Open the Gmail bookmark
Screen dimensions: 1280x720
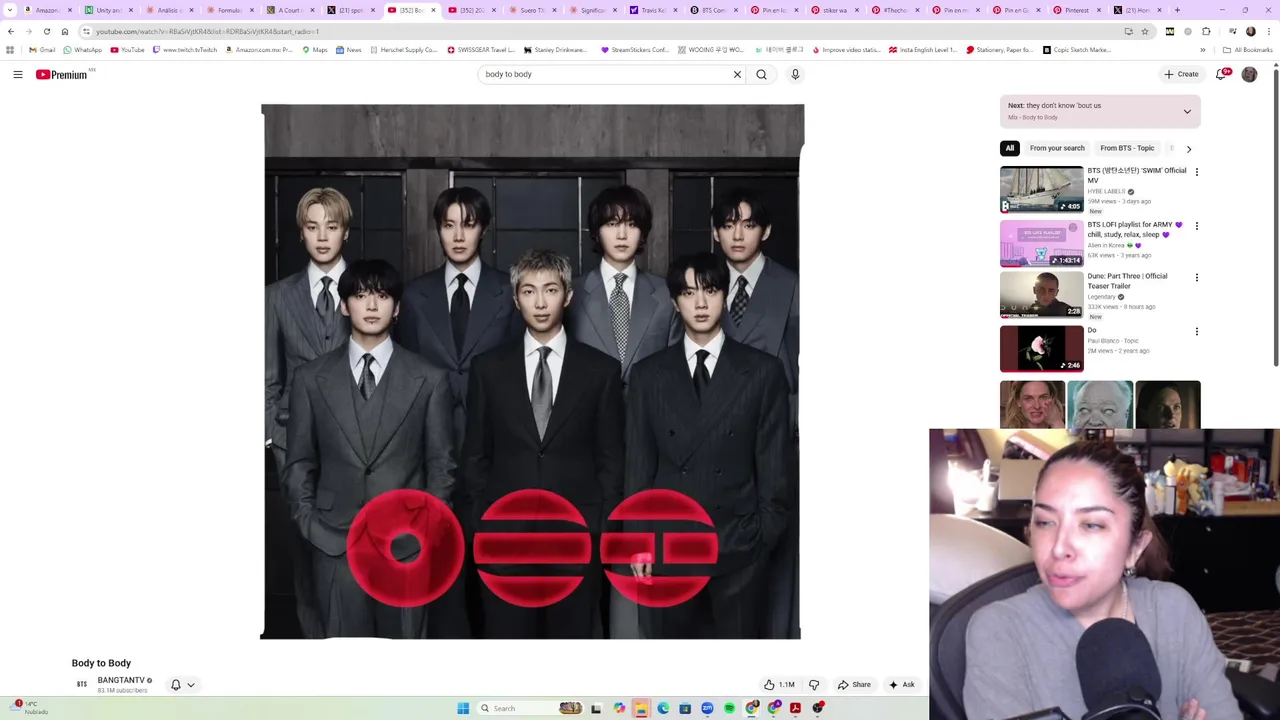click(x=42, y=50)
